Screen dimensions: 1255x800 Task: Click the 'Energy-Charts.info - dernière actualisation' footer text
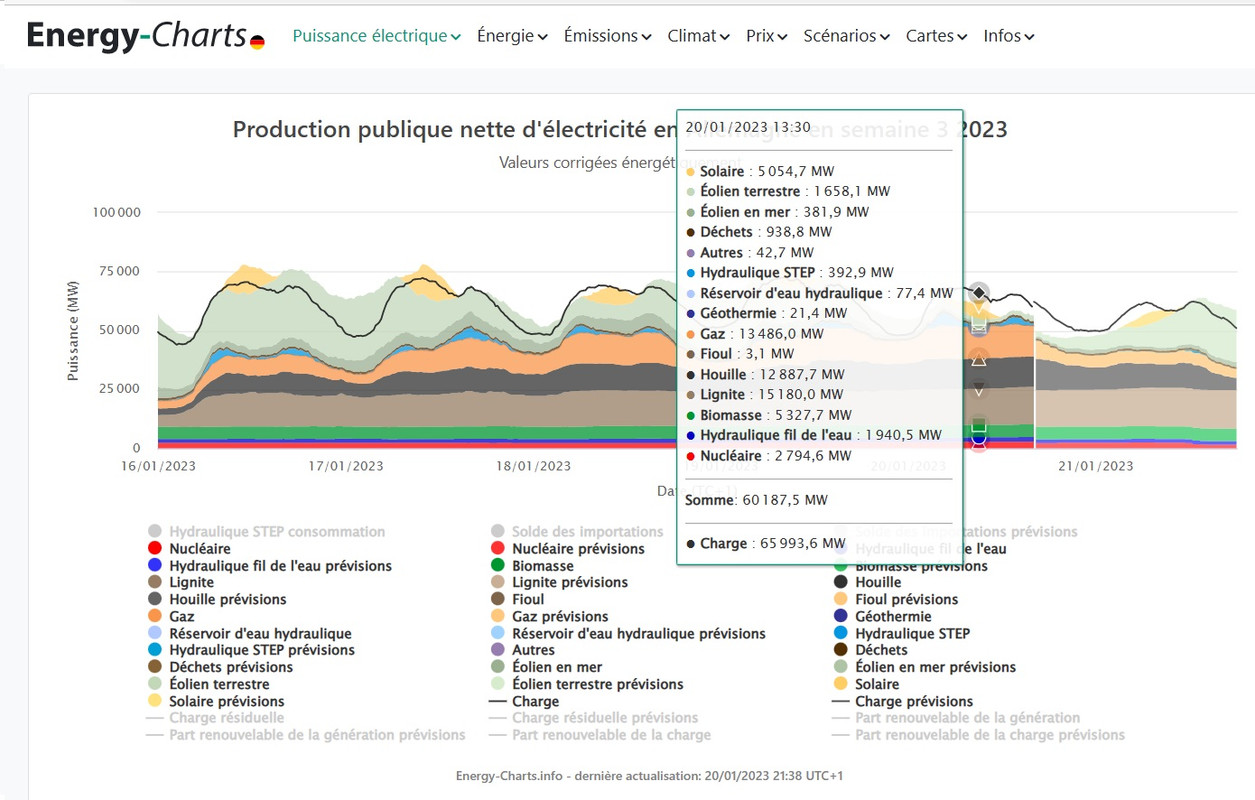(x=649, y=775)
